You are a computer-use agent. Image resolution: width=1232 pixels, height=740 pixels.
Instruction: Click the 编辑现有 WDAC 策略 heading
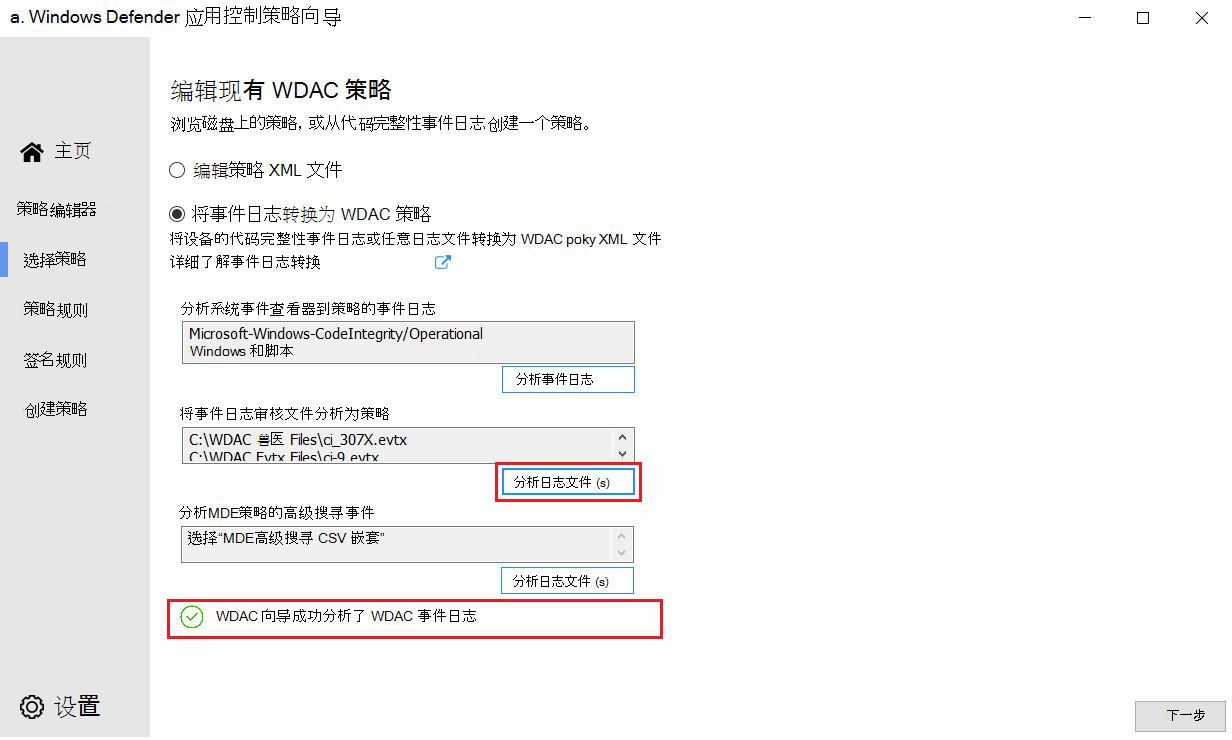281,91
